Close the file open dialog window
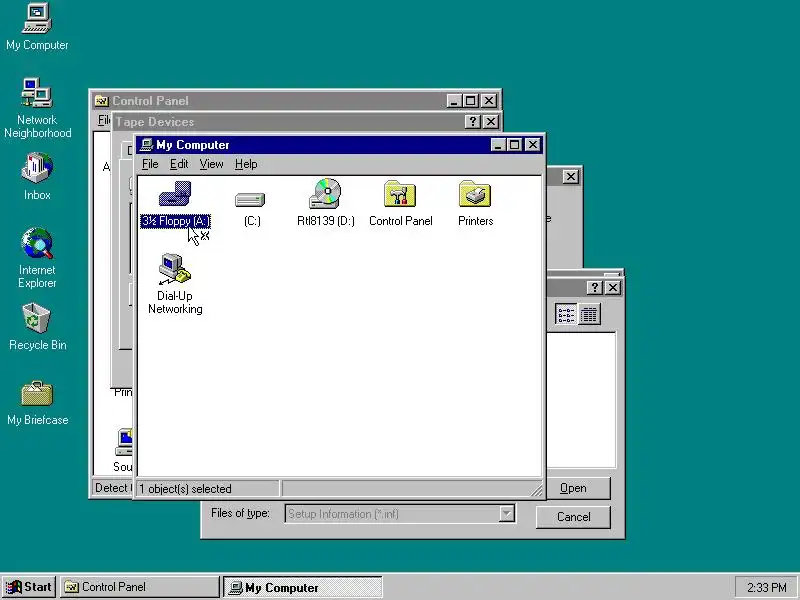 [x=613, y=288]
